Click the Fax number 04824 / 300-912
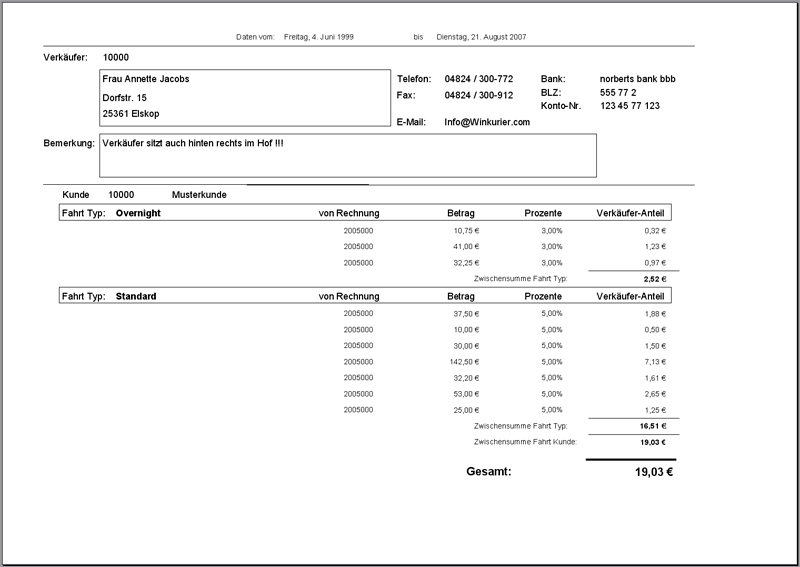The height and width of the screenshot is (567, 800). (479, 96)
